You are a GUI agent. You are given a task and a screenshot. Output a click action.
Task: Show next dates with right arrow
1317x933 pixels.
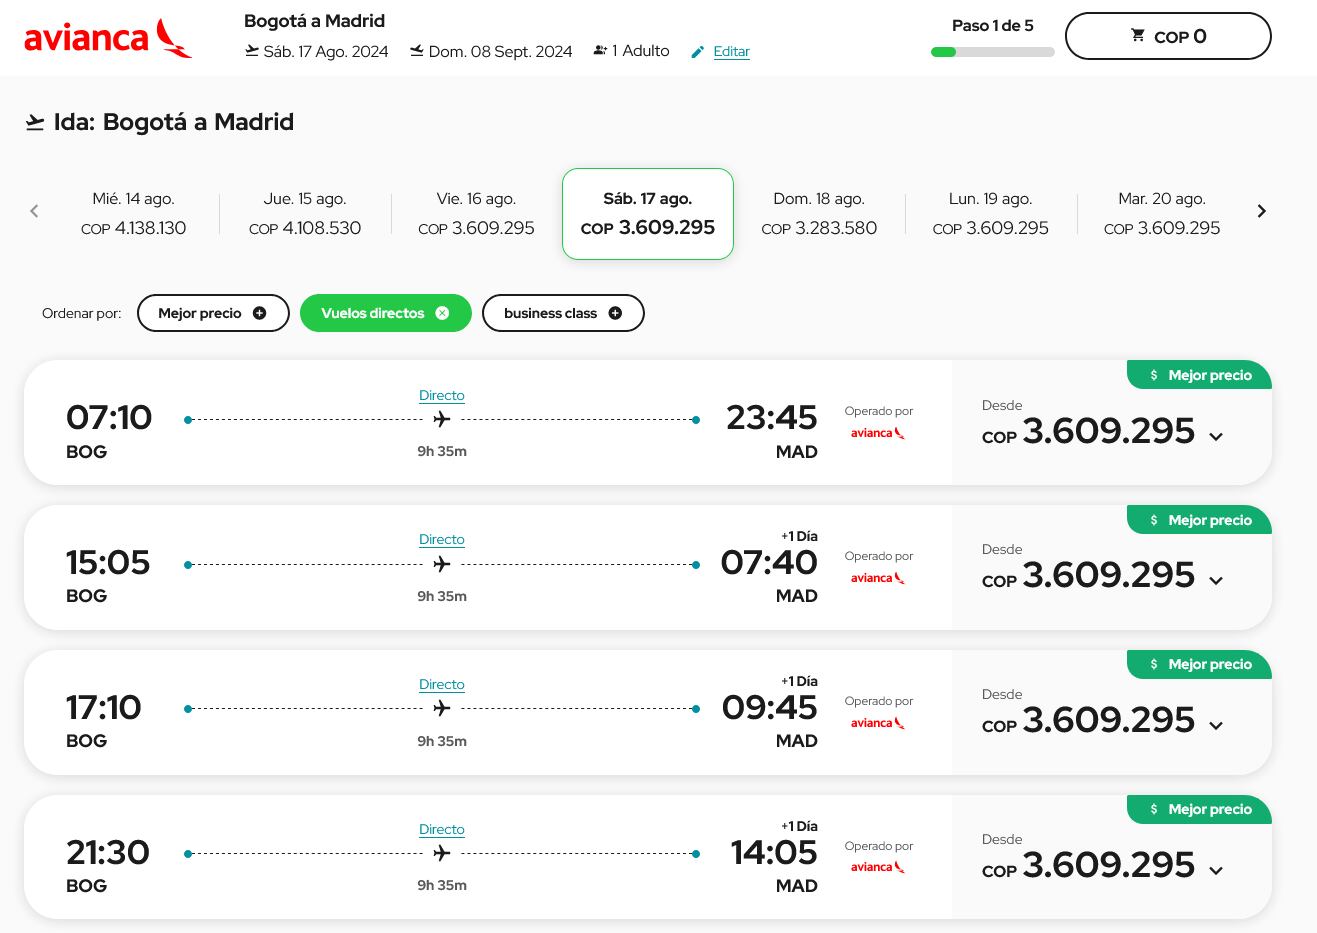click(1261, 211)
